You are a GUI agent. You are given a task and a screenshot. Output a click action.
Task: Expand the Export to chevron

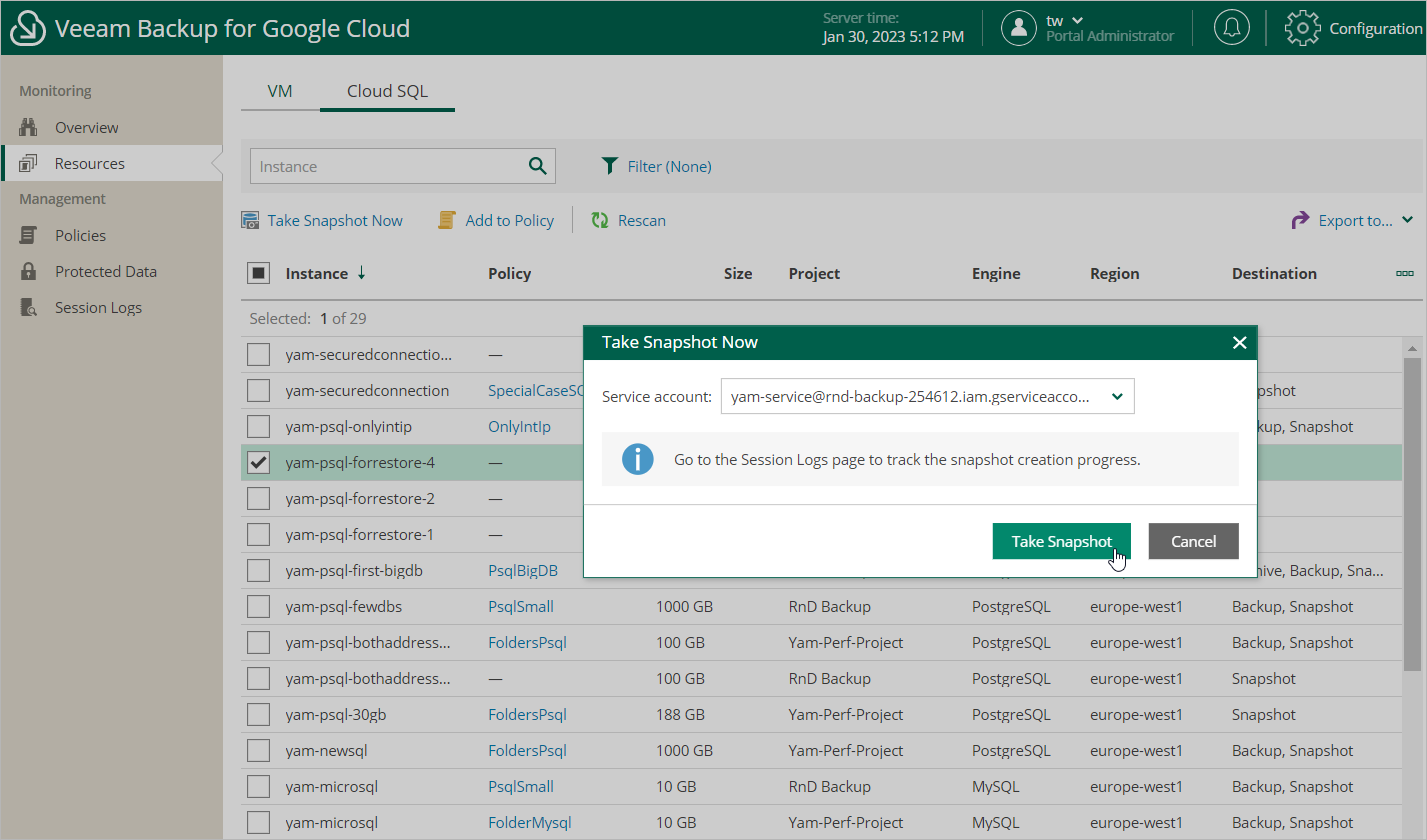pyautogui.click(x=1407, y=221)
